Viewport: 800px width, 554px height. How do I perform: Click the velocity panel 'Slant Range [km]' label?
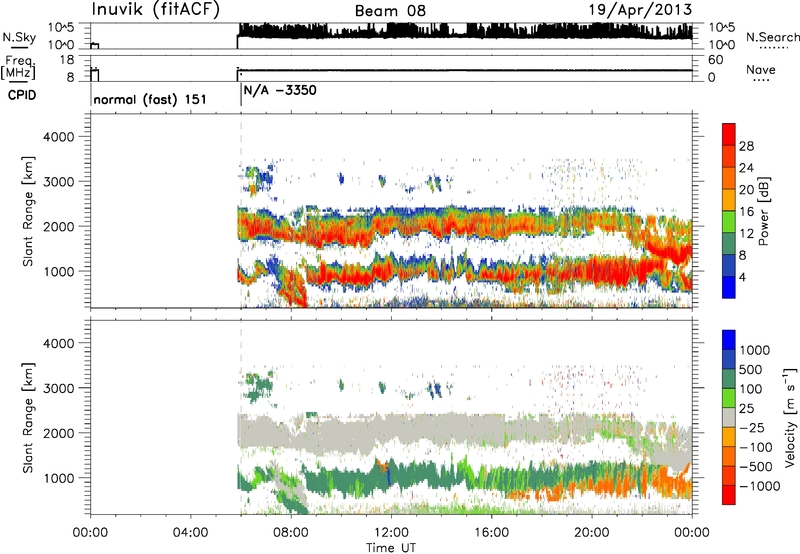(28, 418)
